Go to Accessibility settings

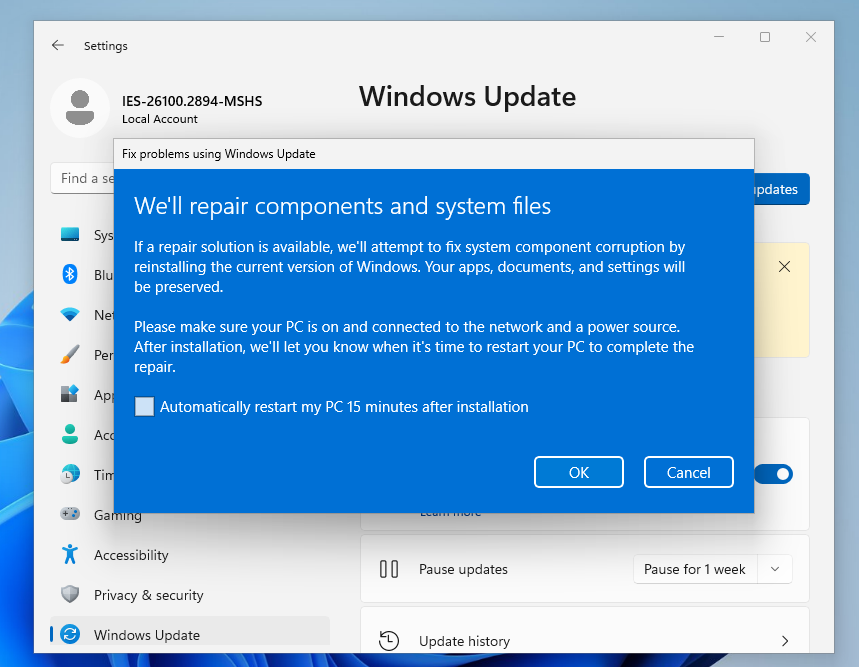point(190,555)
